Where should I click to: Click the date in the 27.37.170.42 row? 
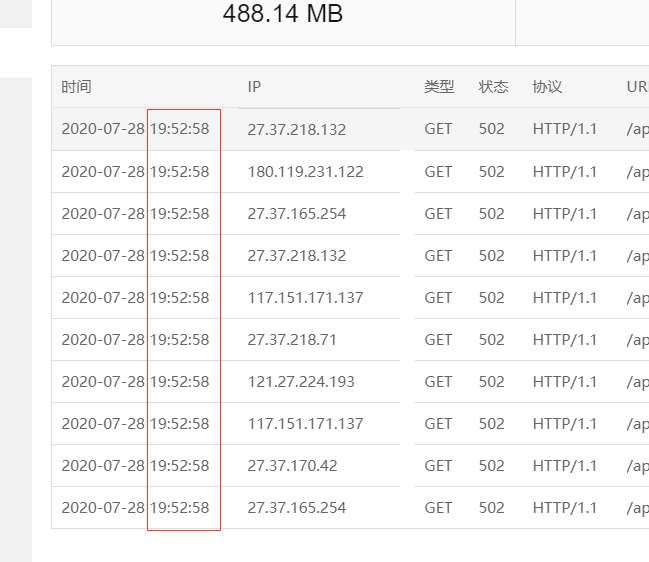coord(103,466)
